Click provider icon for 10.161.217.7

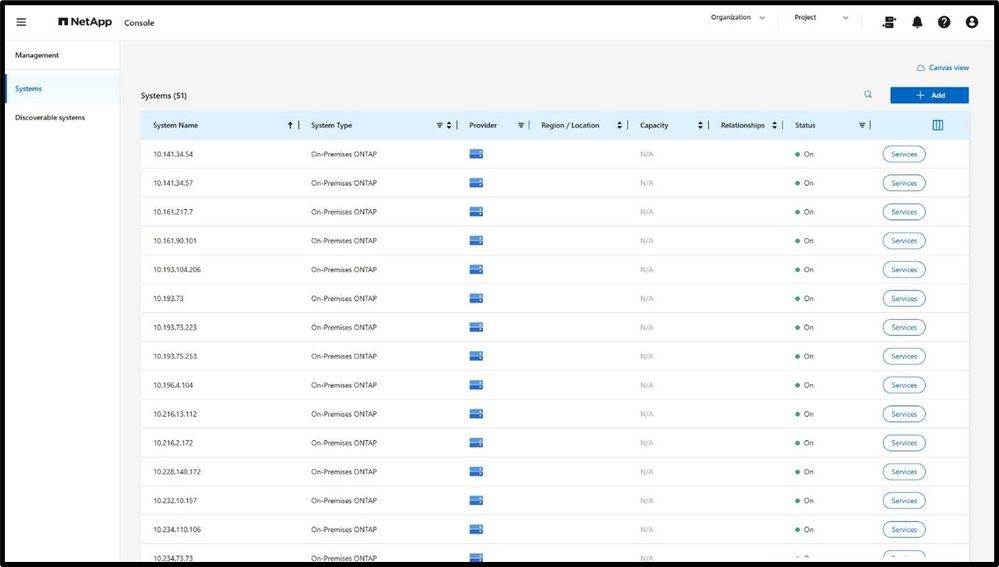[476, 212]
